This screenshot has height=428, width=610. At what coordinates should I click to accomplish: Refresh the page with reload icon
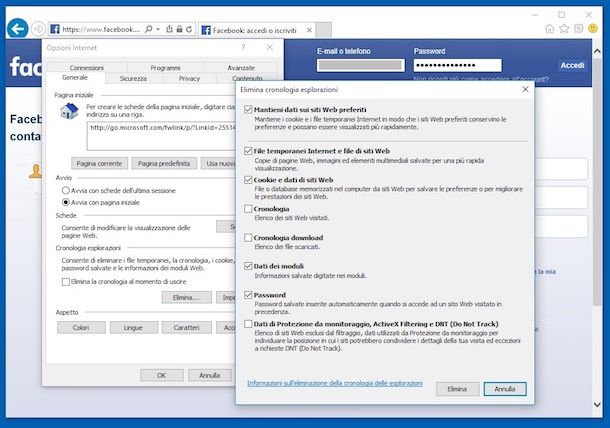point(189,29)
